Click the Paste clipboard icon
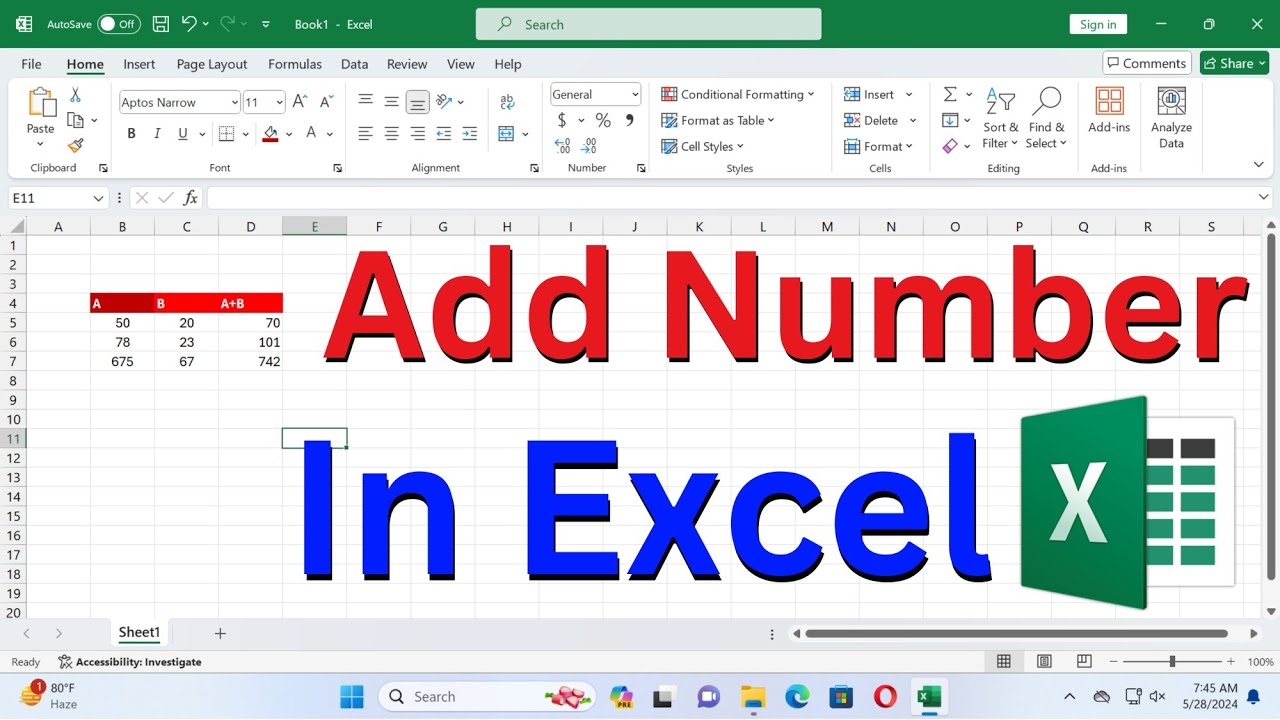Viewport: 1280px width, 720px height. point(41,103)
